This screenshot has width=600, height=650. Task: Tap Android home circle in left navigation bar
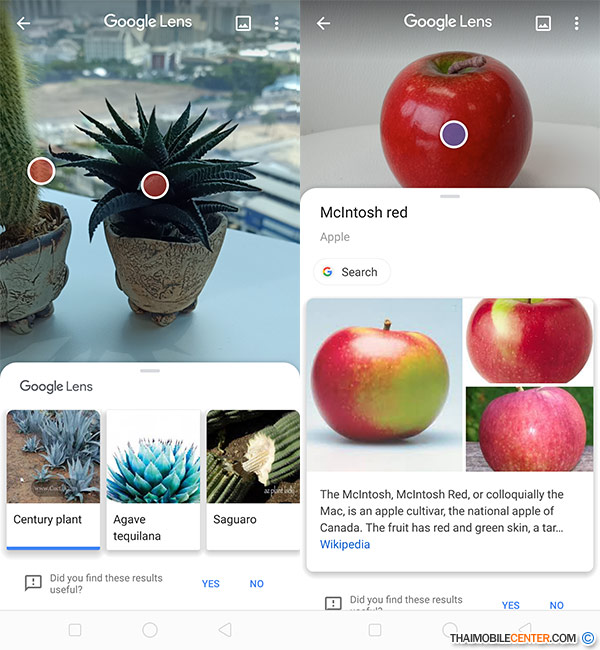pos(150,630)
